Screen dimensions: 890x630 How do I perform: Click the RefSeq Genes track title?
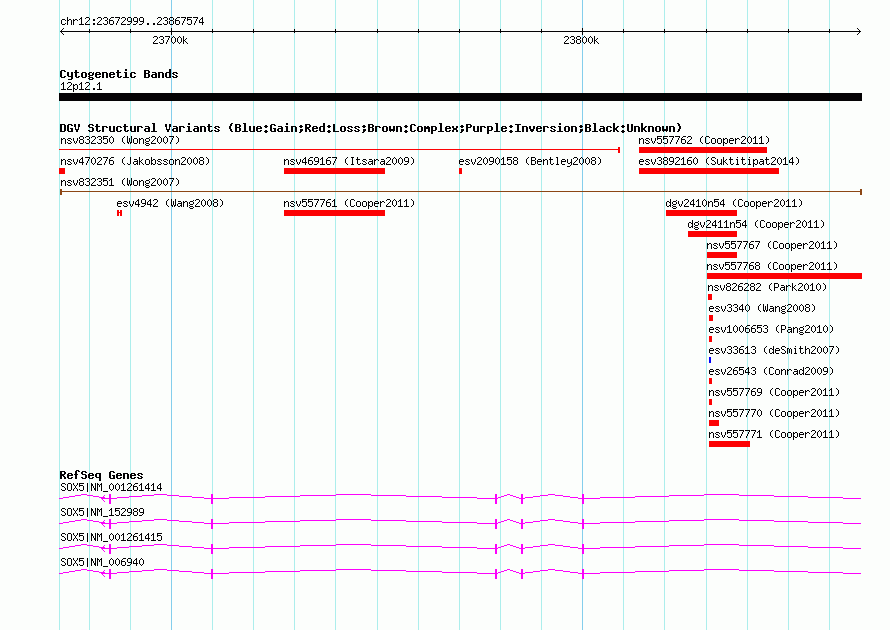(x=102, y=475)
